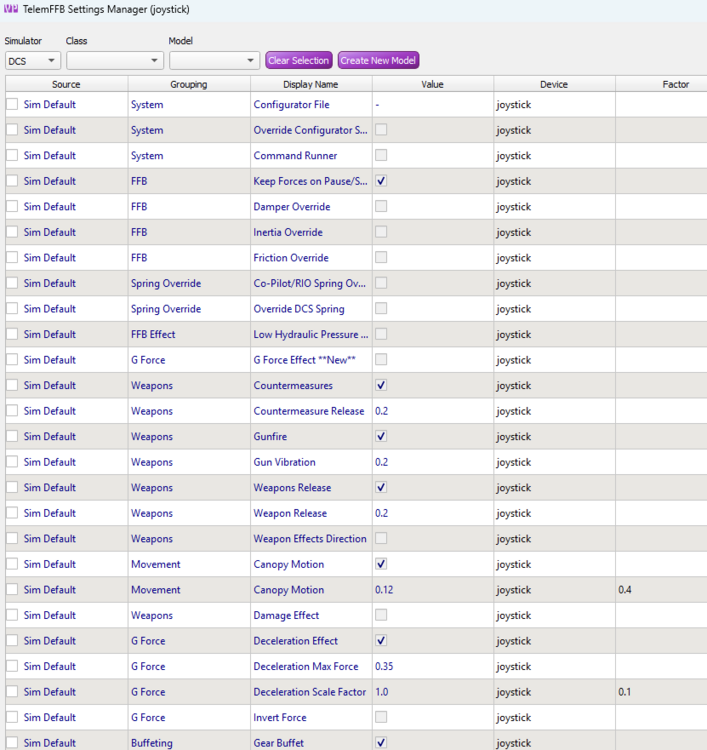Open the Simulator dropdown showing DCS
This screenshot has height=750, width=707.
coord(32,61)
